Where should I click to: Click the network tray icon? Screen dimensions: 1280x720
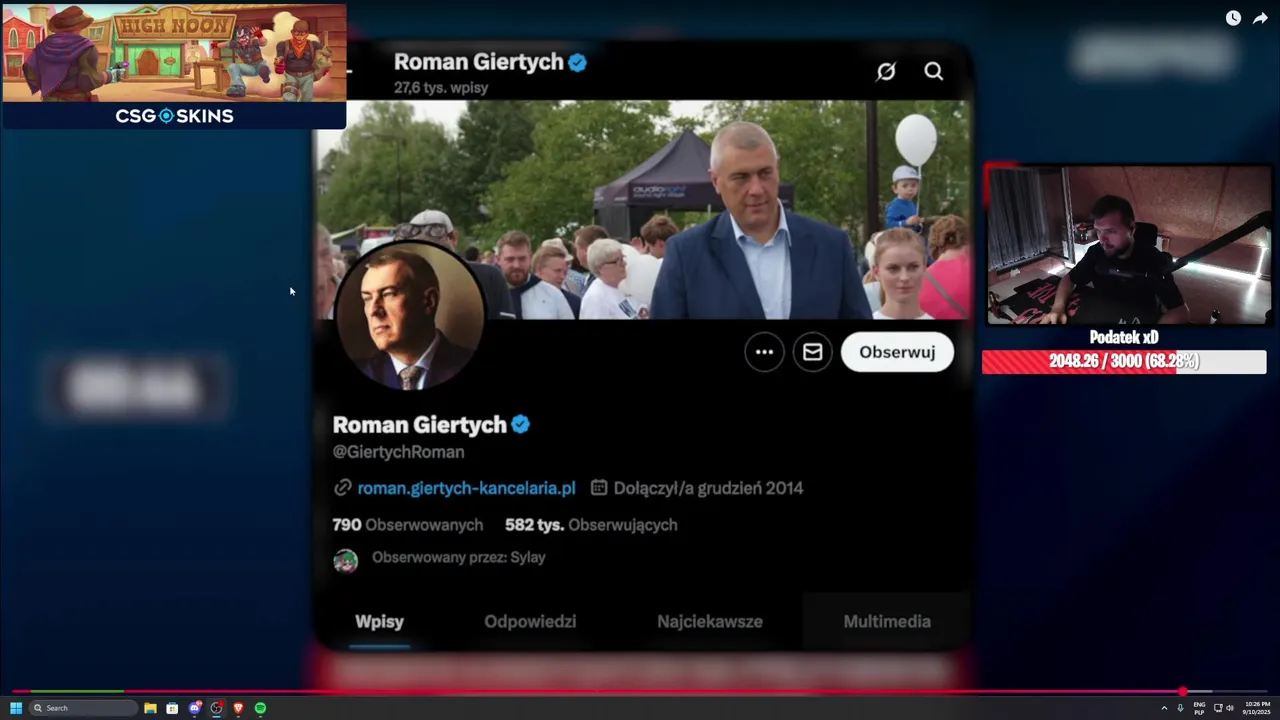(x=1218, y=708)
